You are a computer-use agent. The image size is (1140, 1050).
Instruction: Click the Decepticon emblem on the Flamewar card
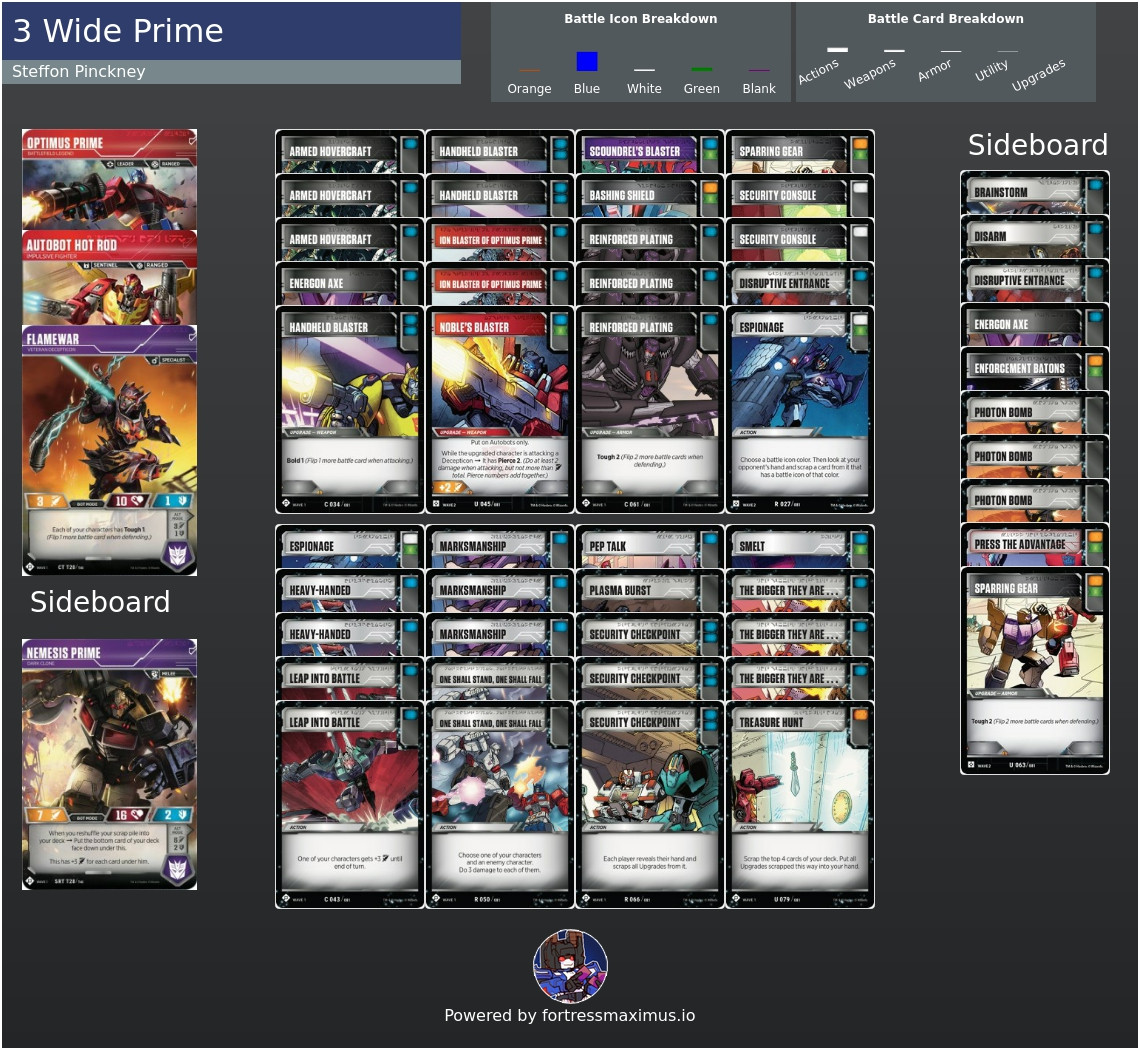[177, 556]
